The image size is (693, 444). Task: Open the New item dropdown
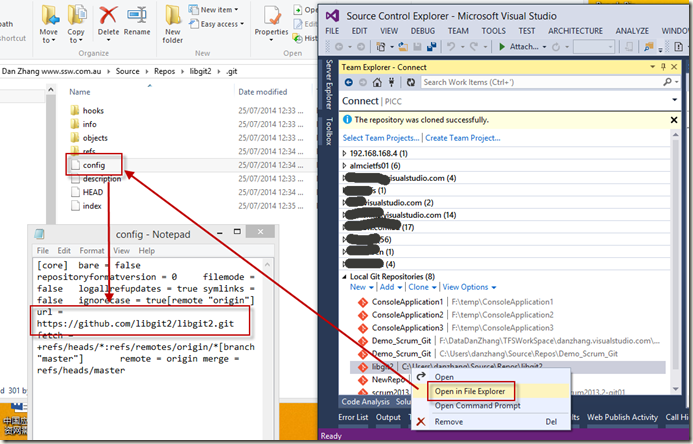[213, 9]
